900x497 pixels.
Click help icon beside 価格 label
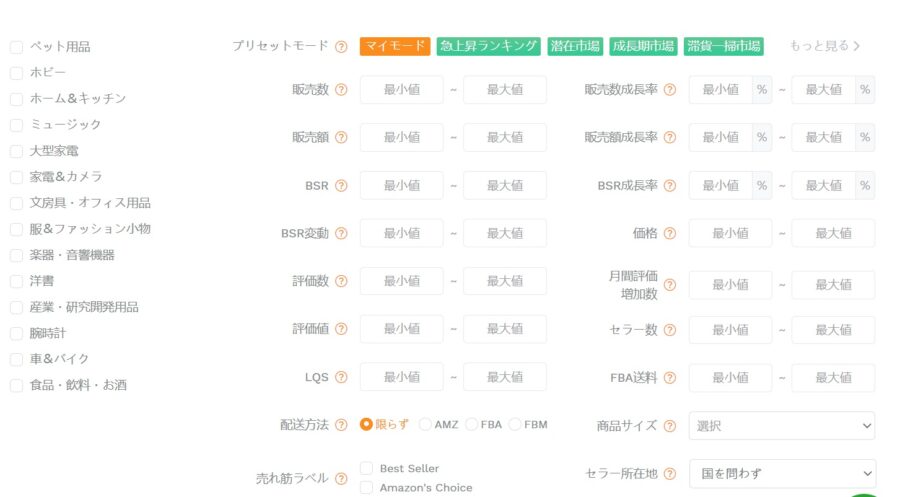[x=669, y=233]
